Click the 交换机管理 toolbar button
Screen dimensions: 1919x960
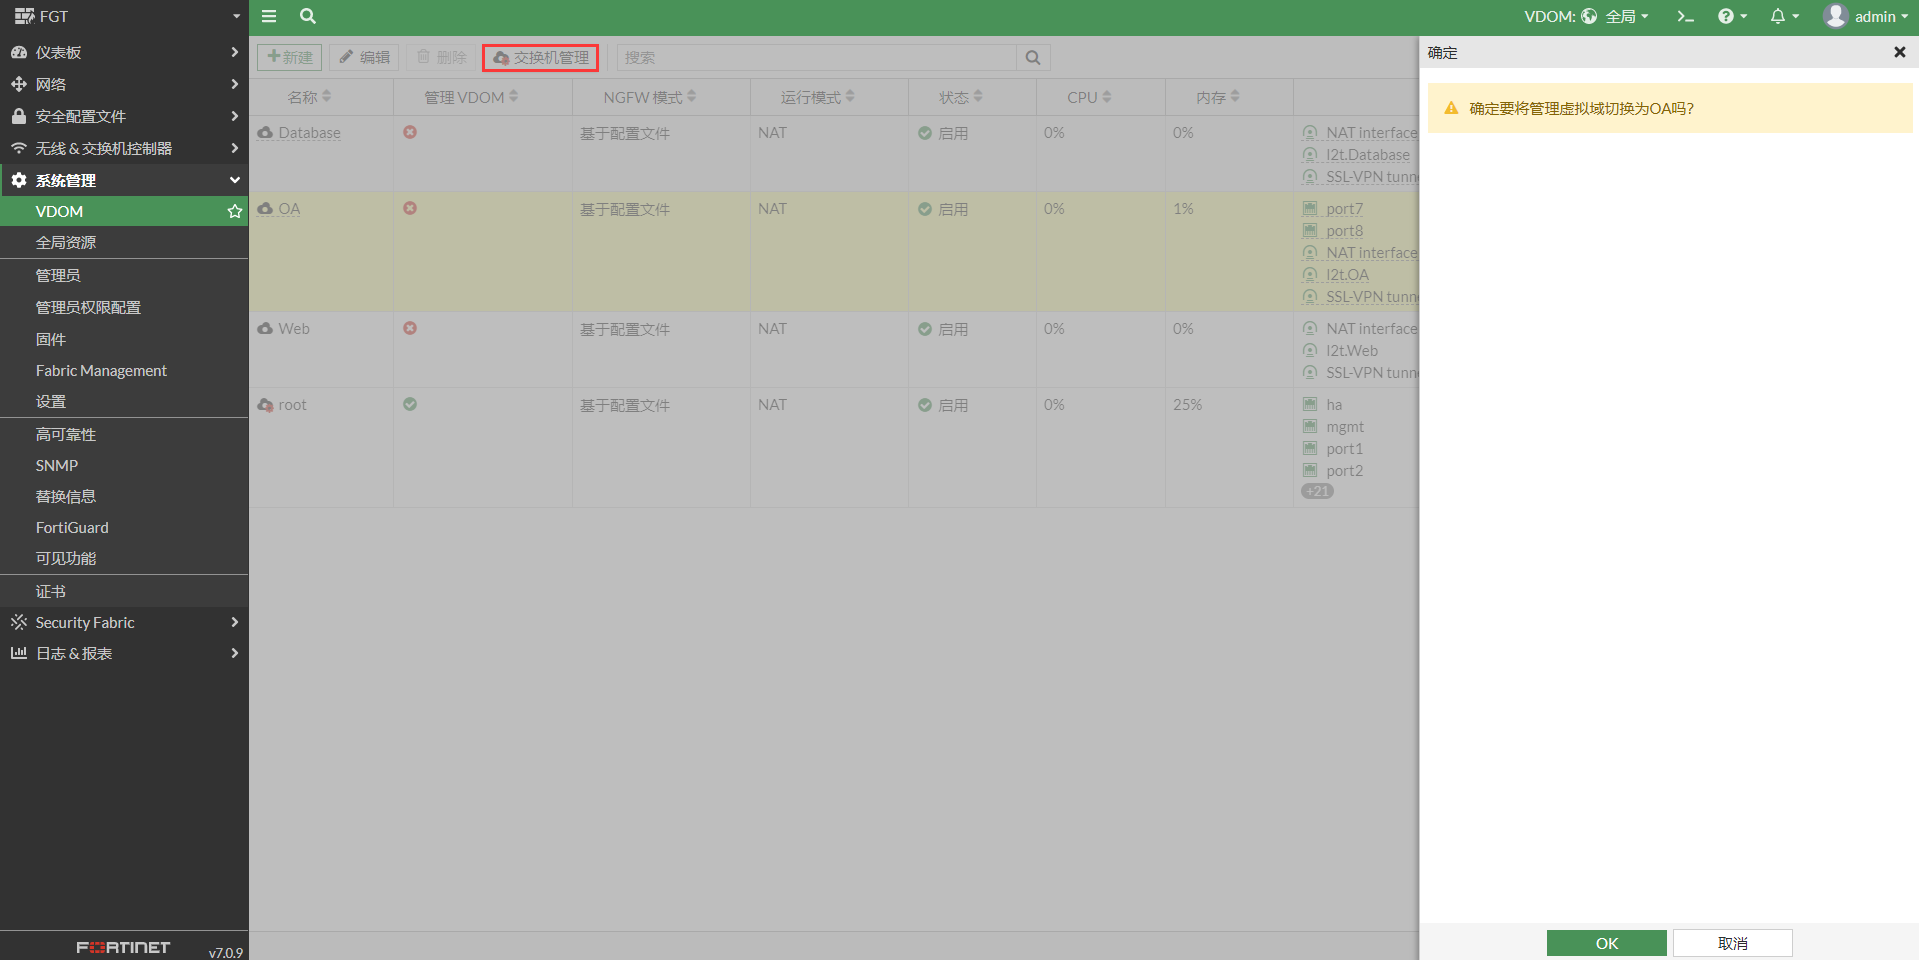[x=540, y=58]
